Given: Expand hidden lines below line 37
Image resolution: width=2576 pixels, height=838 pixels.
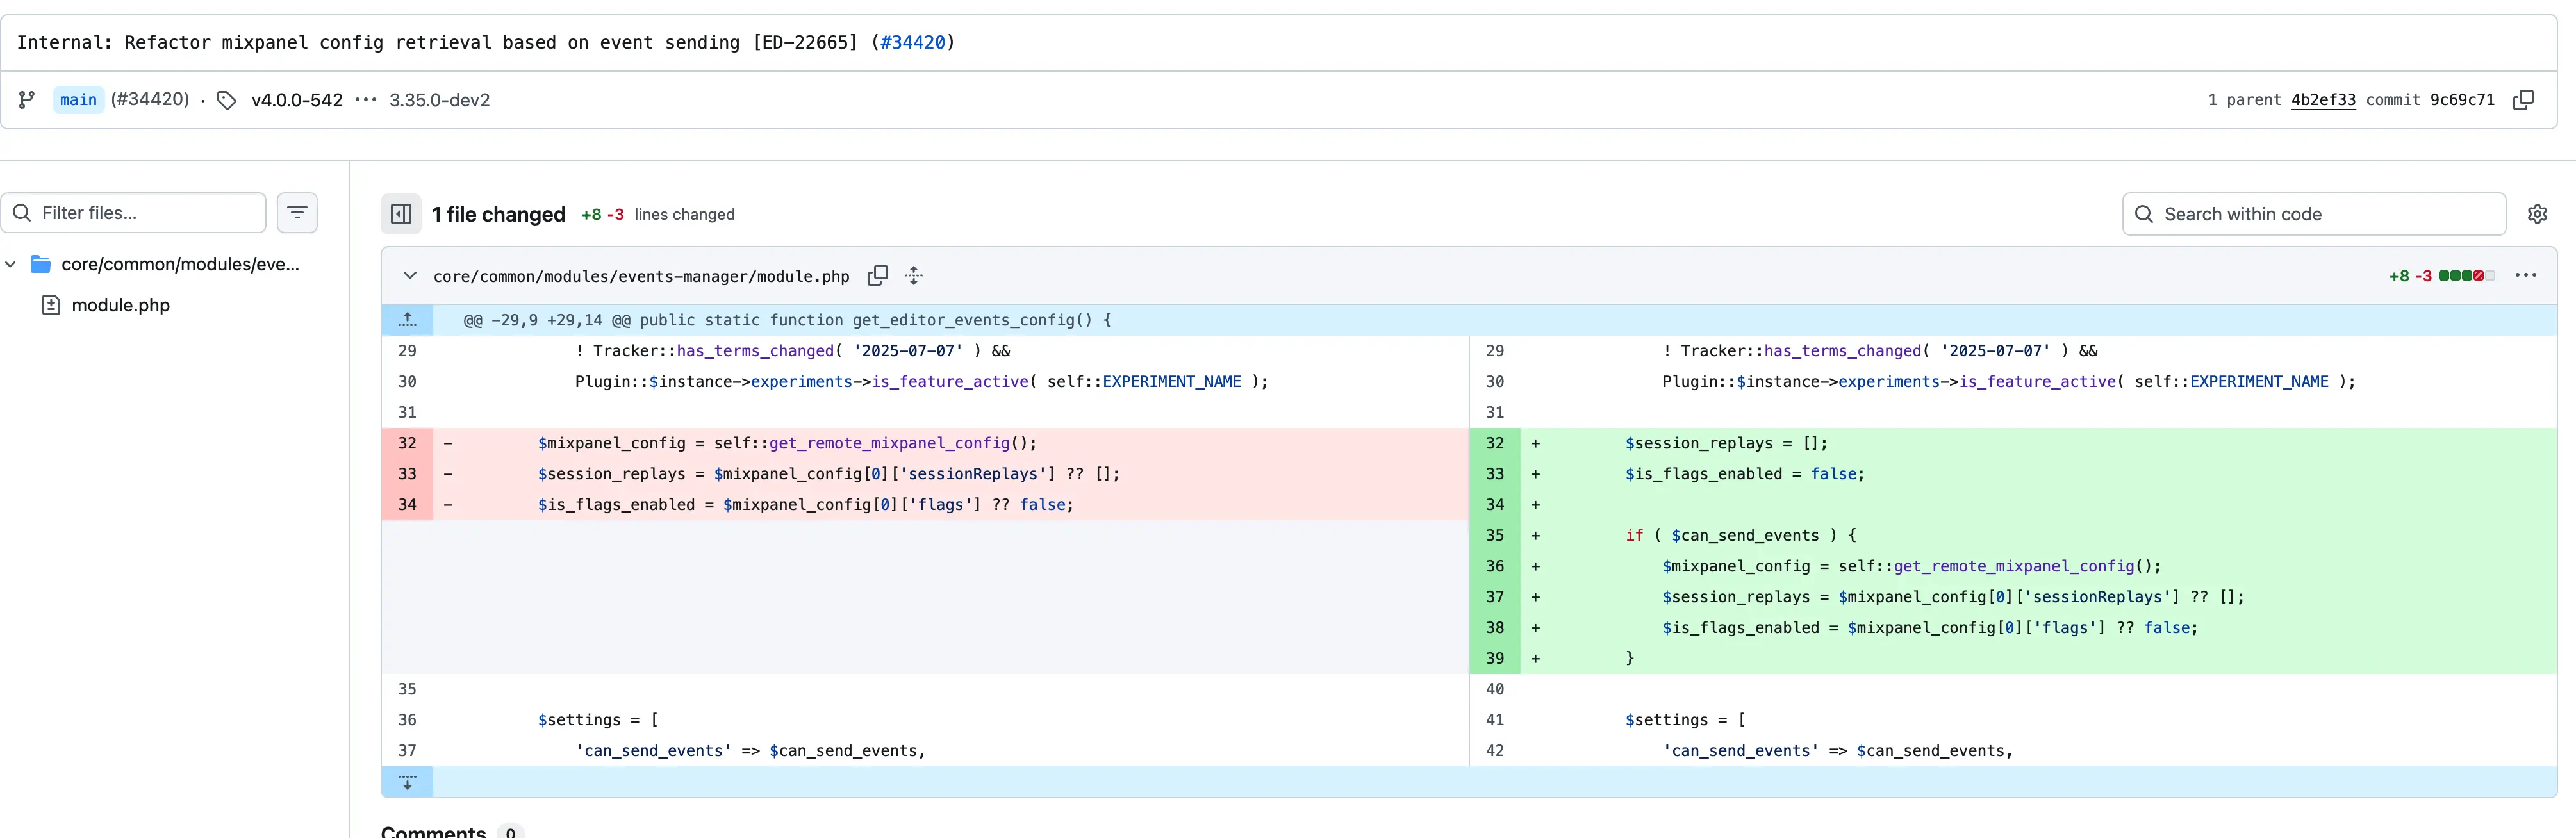Looking at the screenshot, I should [407, 782].
